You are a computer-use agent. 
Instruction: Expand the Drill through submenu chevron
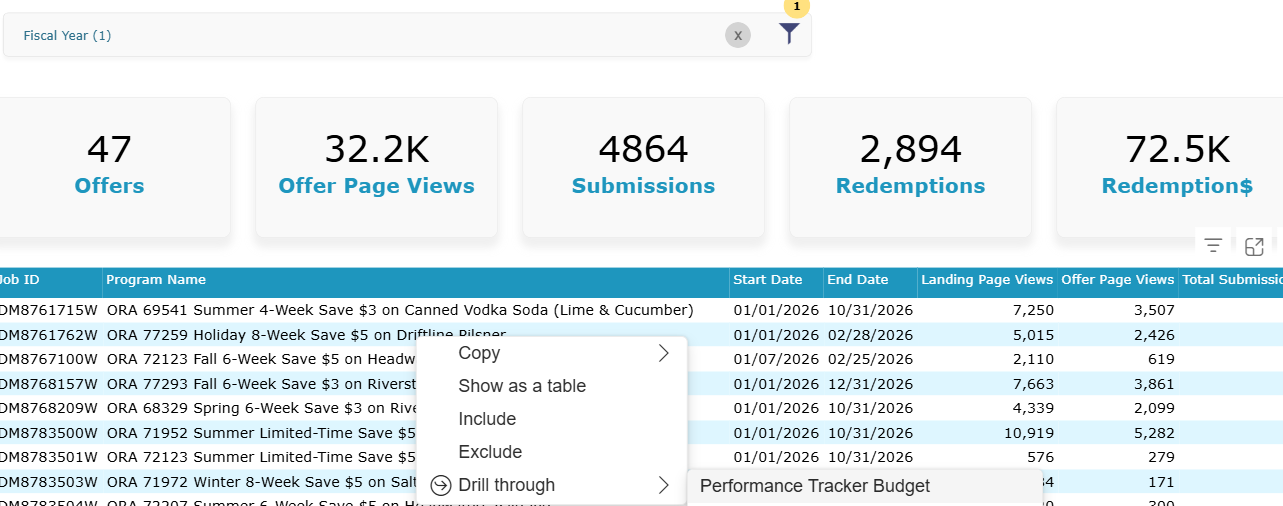(x=664, y=485)
